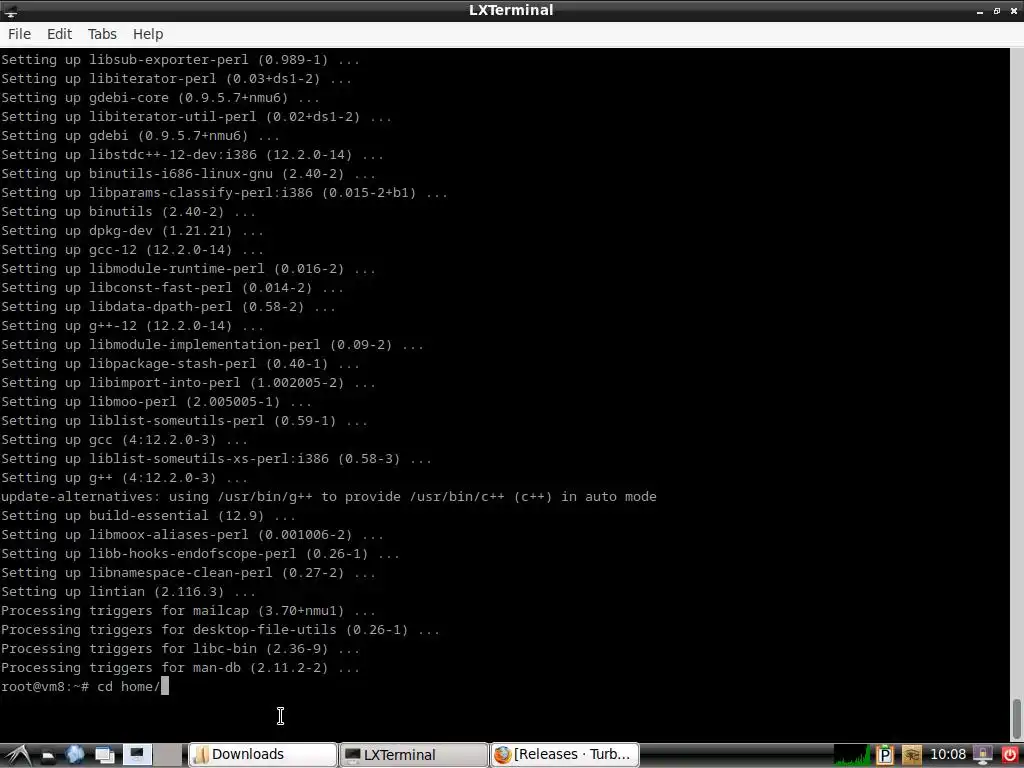
Task: Click 'Setting up build-essential (12.9)' line
Action: coord(148,516)
